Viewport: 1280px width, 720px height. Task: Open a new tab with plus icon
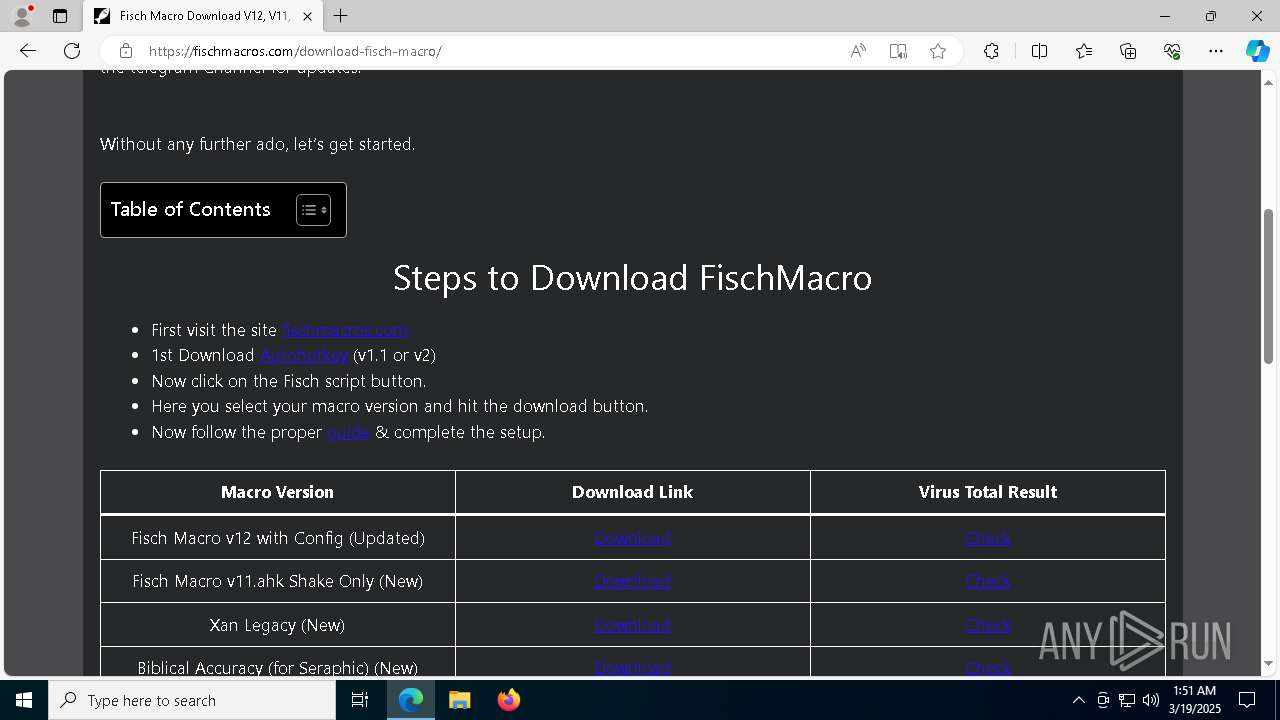pyautogui.click(x=341, y=16)
